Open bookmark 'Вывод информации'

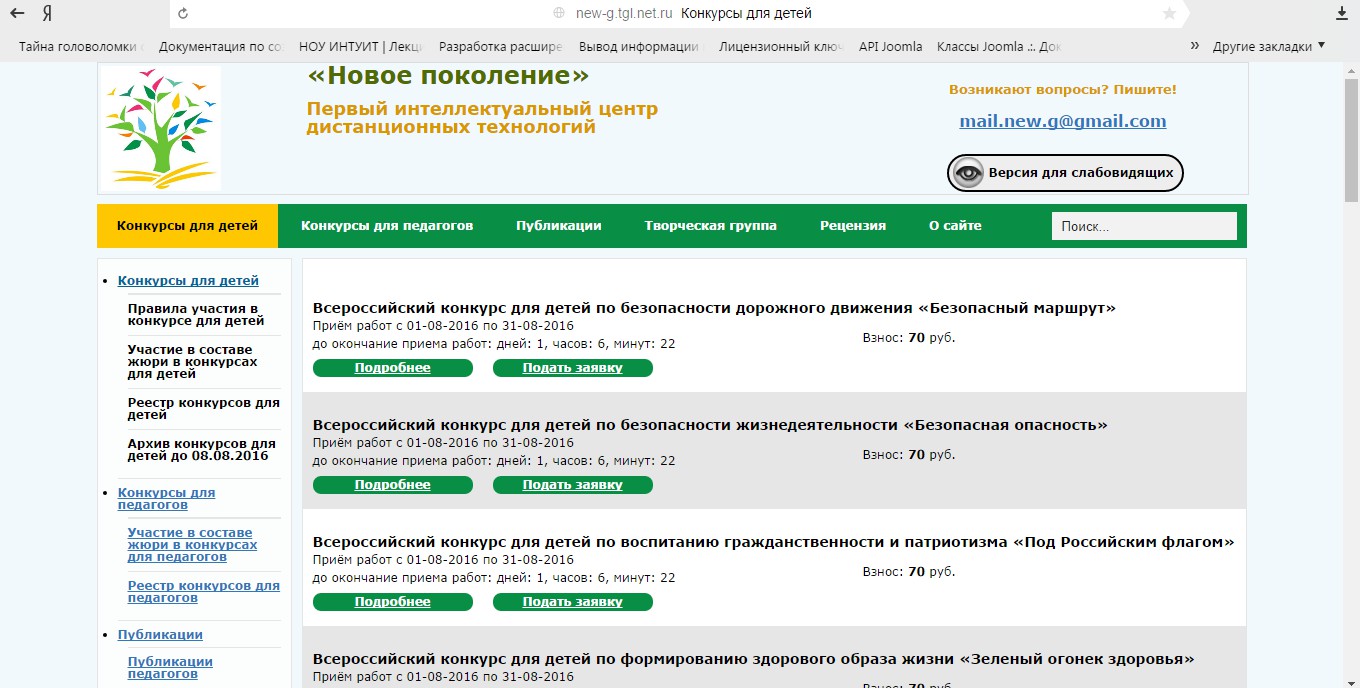(x=640, y=46)
